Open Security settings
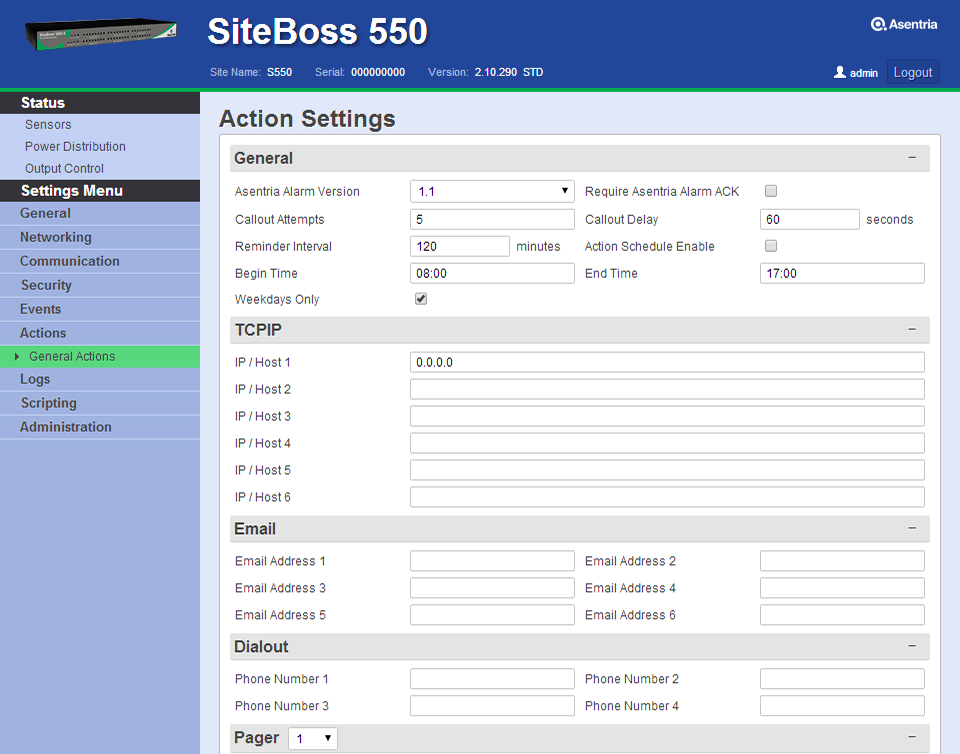The width and height of the screenshot is (960, 754). point(100,285)
